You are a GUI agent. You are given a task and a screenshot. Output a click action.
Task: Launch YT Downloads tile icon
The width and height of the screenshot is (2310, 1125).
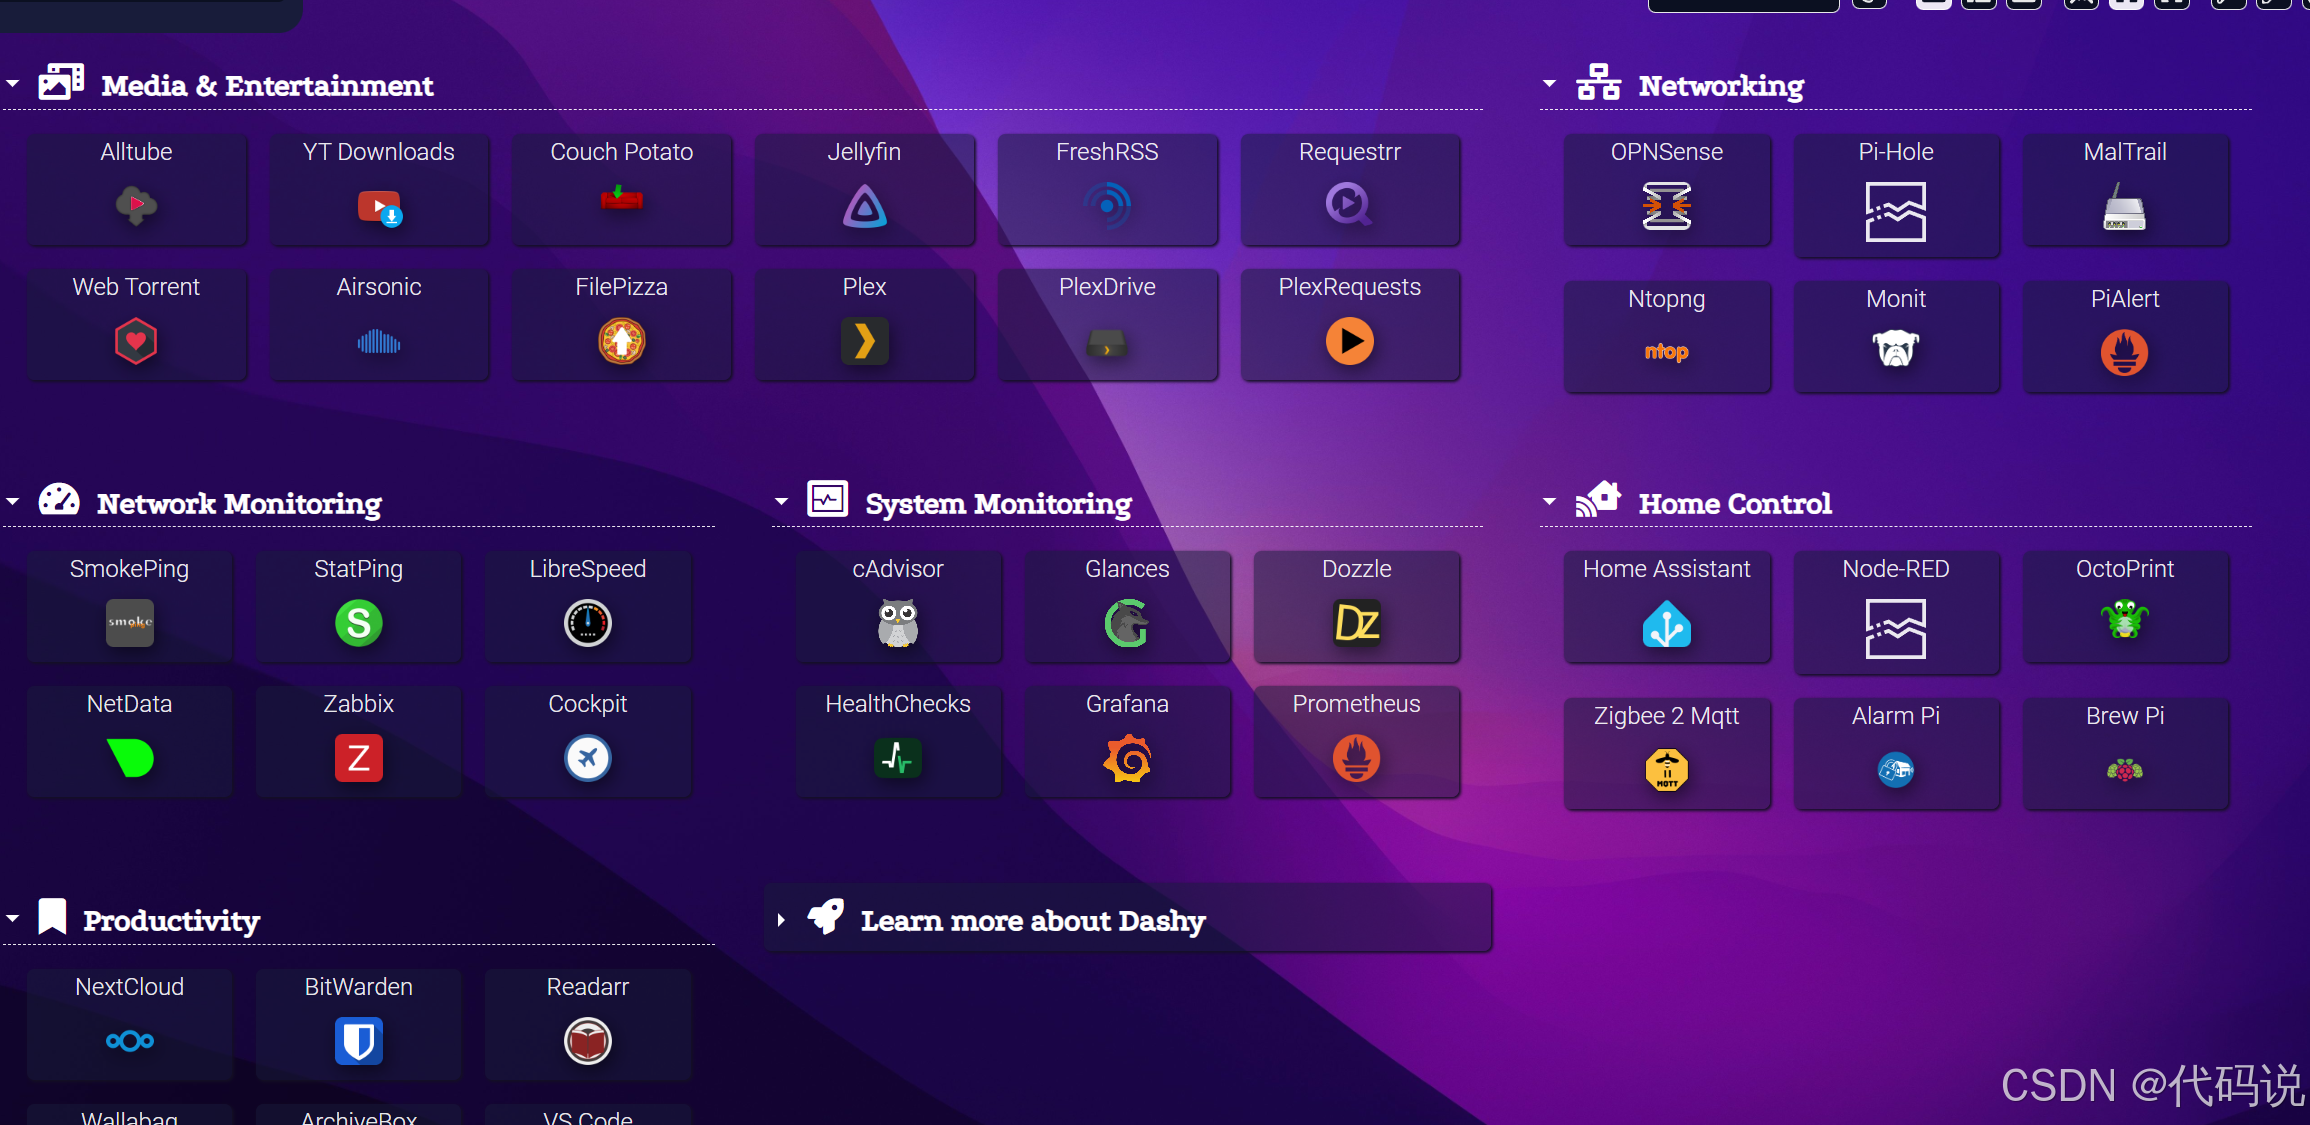[x=379, y=207]
